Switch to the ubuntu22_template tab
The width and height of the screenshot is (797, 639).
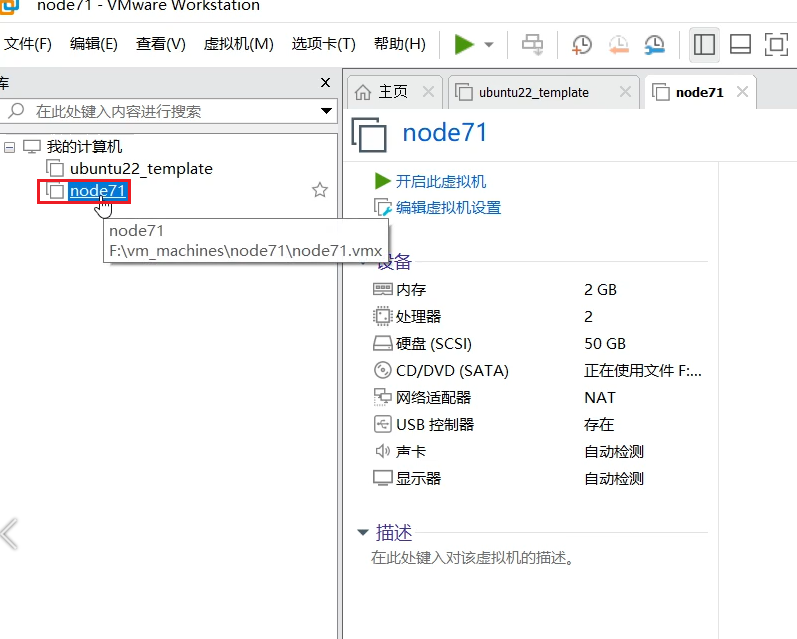534,93
